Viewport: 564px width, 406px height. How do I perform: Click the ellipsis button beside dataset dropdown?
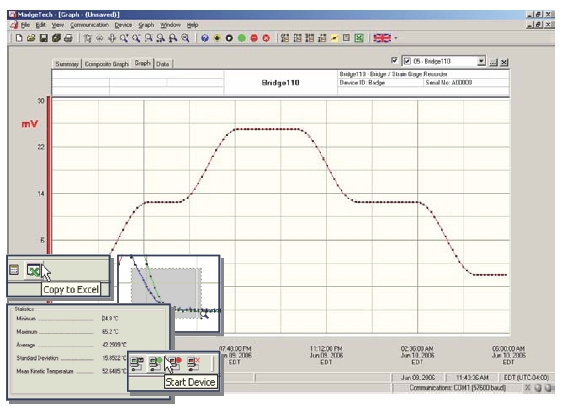pos(494,62)
